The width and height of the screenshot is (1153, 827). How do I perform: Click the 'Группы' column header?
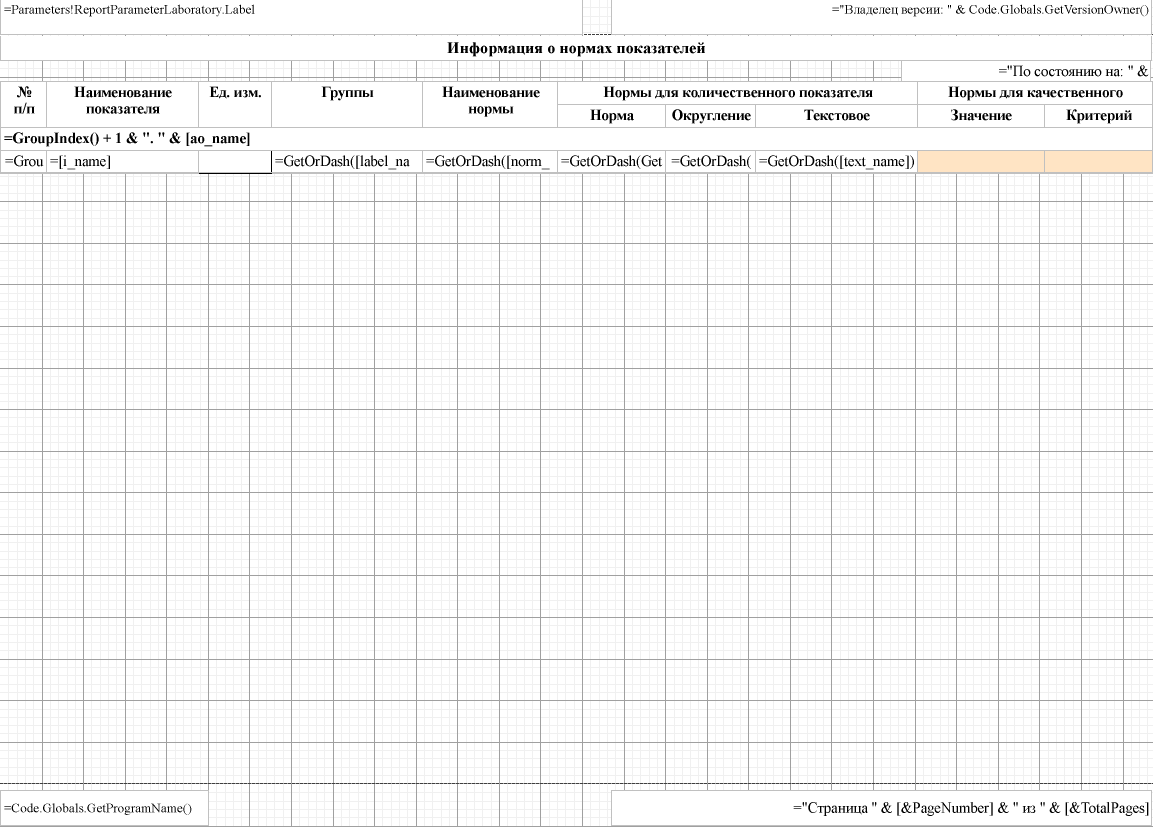pyautogui.click(x=347, y=104)
